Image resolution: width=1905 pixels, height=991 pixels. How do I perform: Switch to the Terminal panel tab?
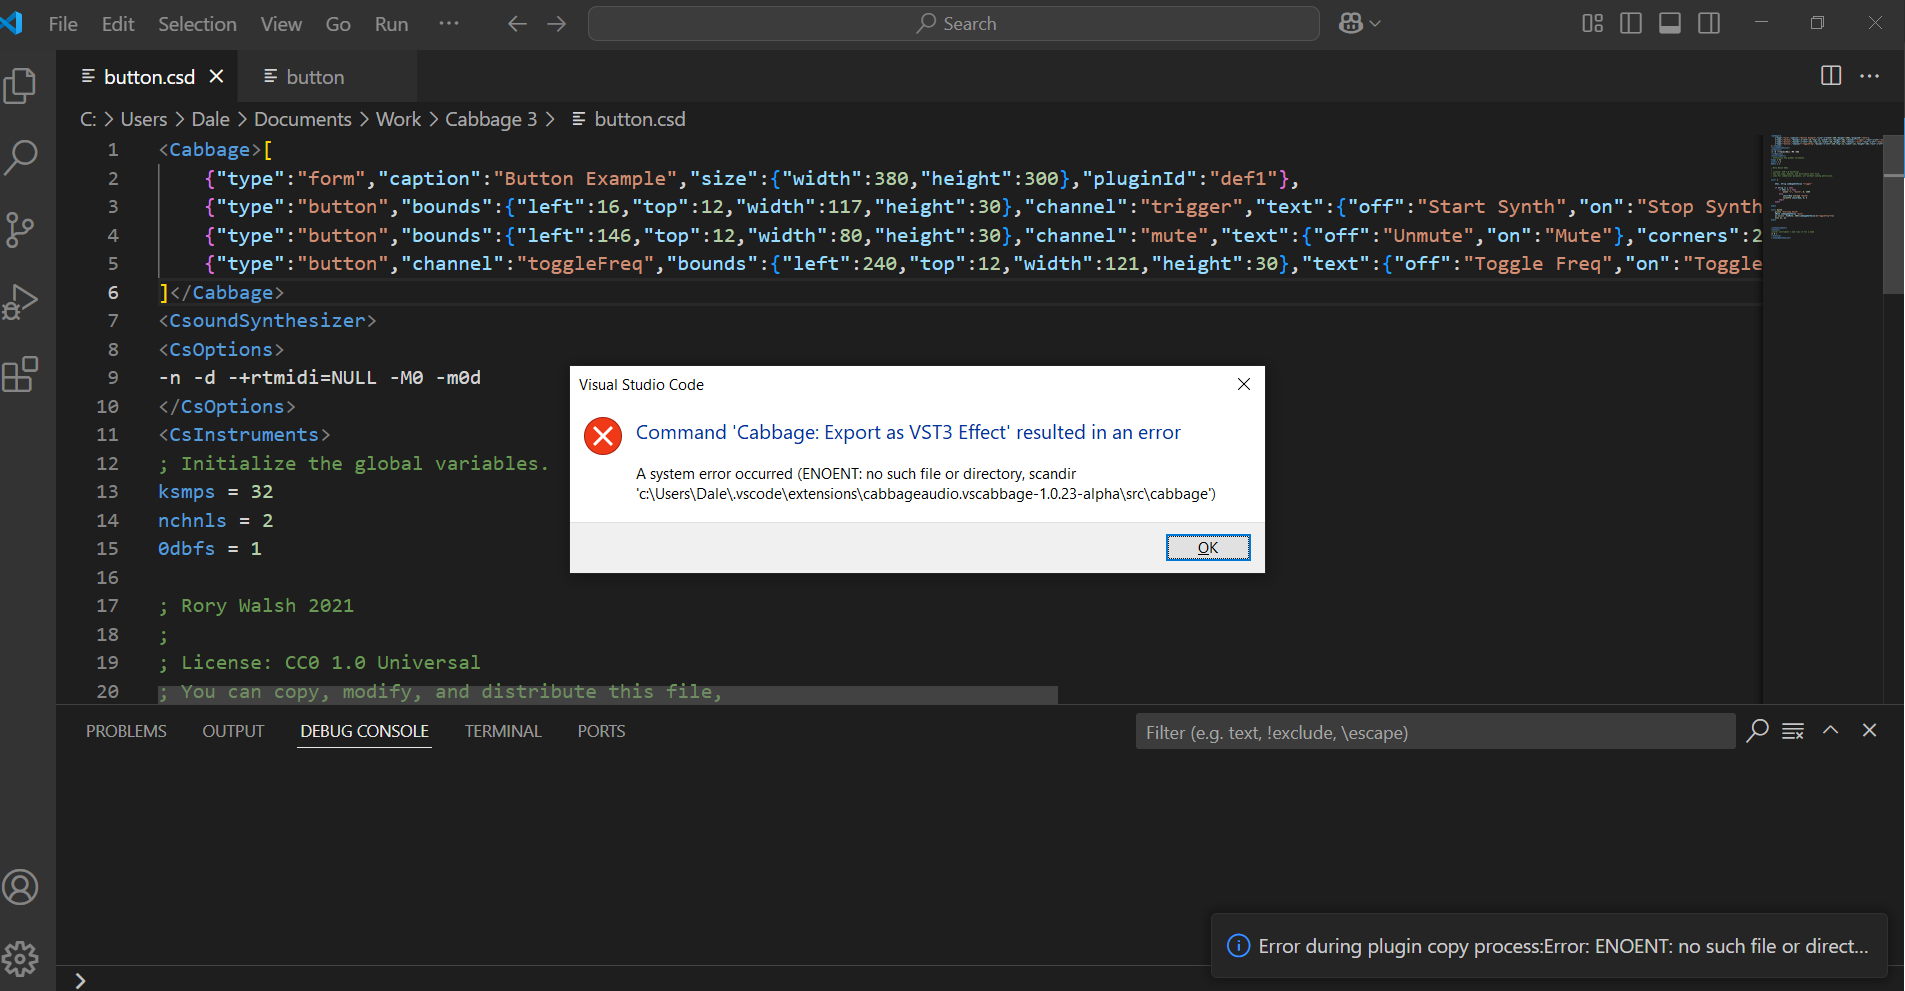point(503,731)
